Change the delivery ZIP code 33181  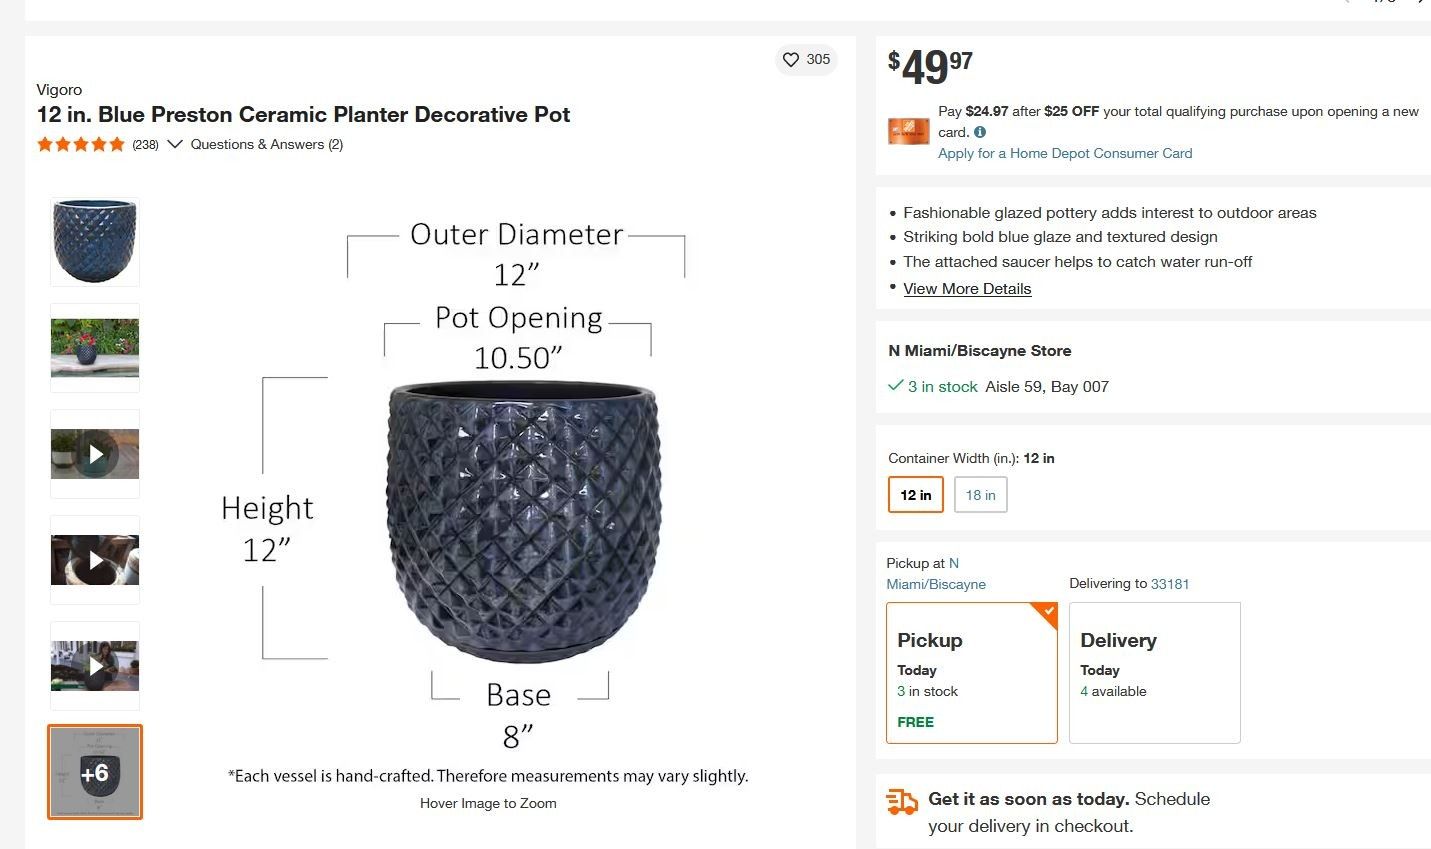pos(1170,584)
